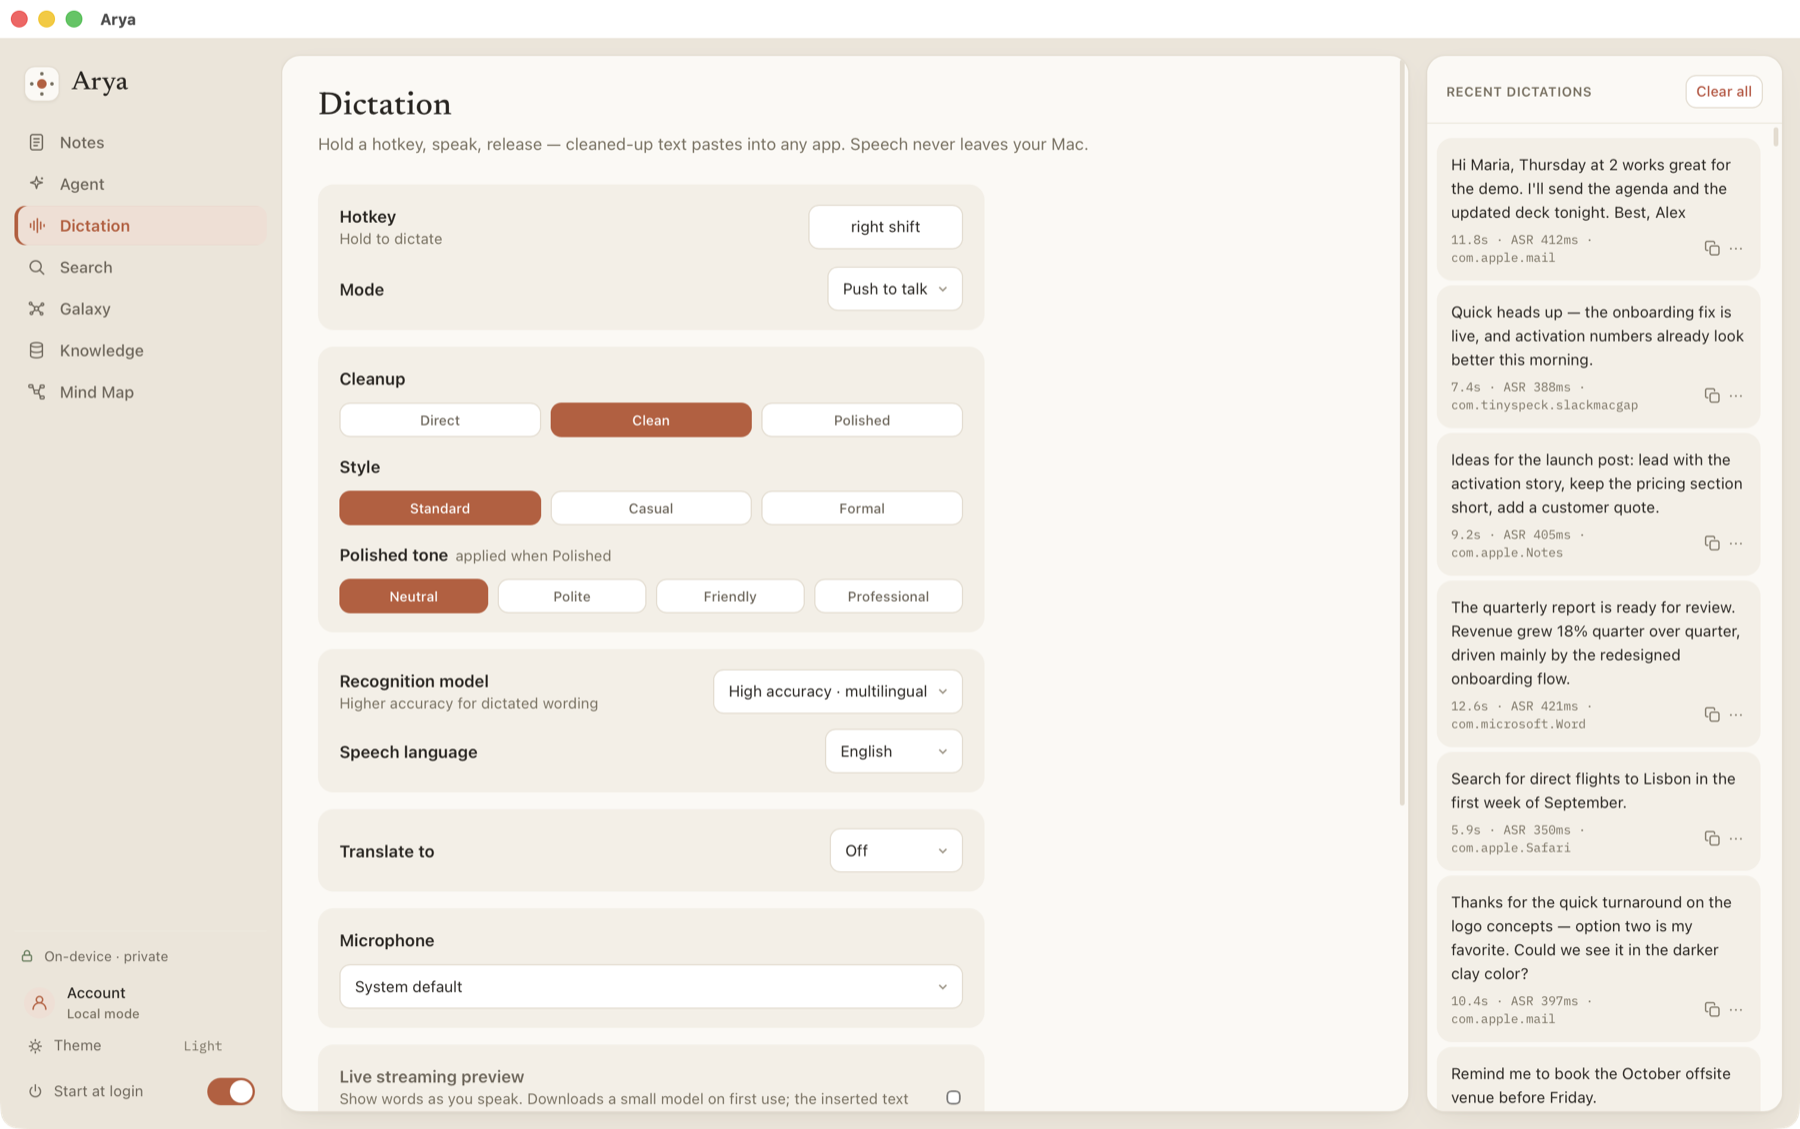Open the Knowledge section
Image resolution: width=1800 pixels, height=1129 pixels.
pyautogui.click(x=141, y=350)
